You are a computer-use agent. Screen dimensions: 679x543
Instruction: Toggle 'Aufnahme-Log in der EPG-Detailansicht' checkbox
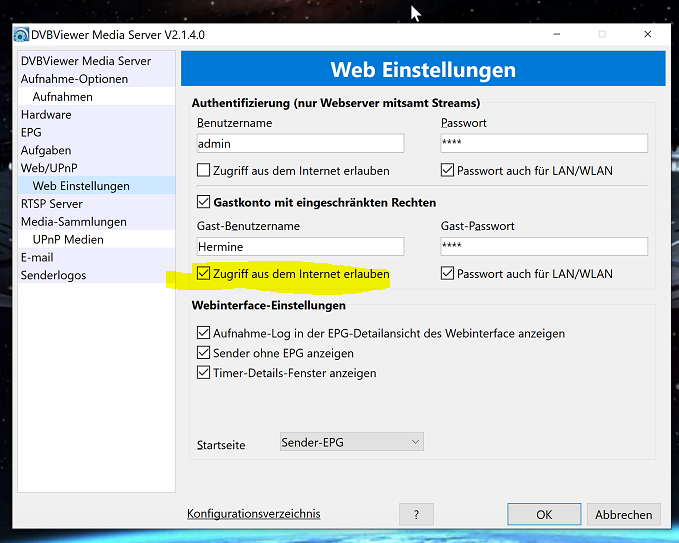click(x=203, y=333)
